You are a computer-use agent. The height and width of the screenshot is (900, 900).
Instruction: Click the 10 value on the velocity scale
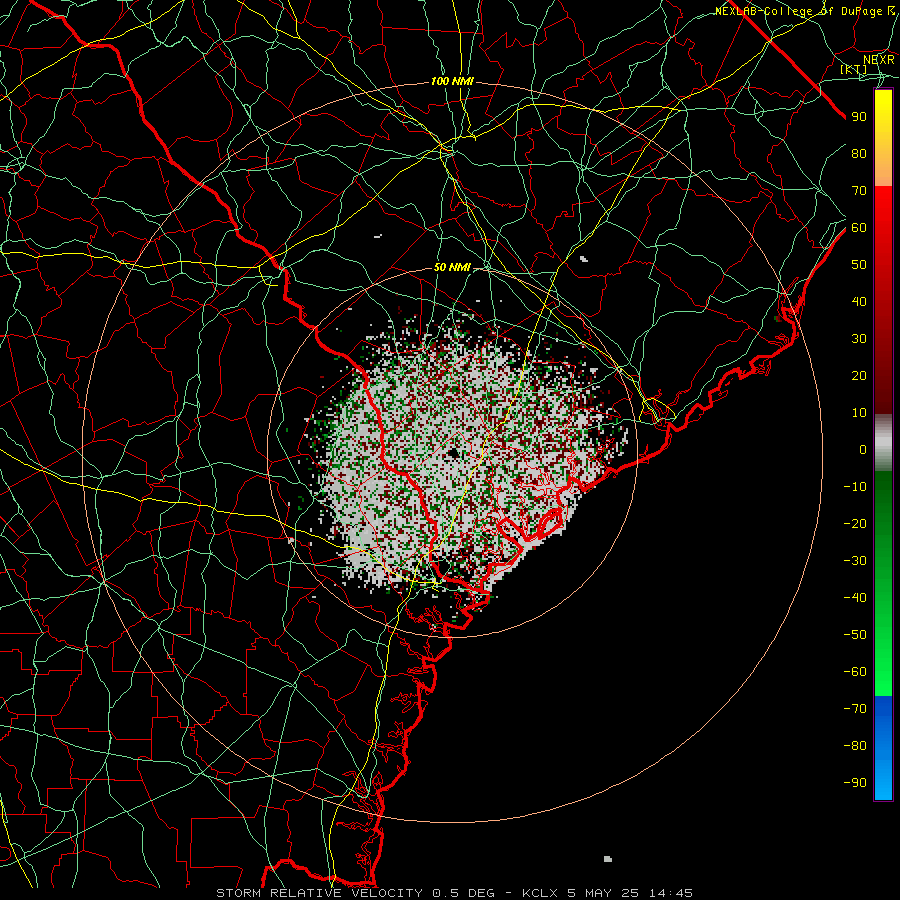859,413
